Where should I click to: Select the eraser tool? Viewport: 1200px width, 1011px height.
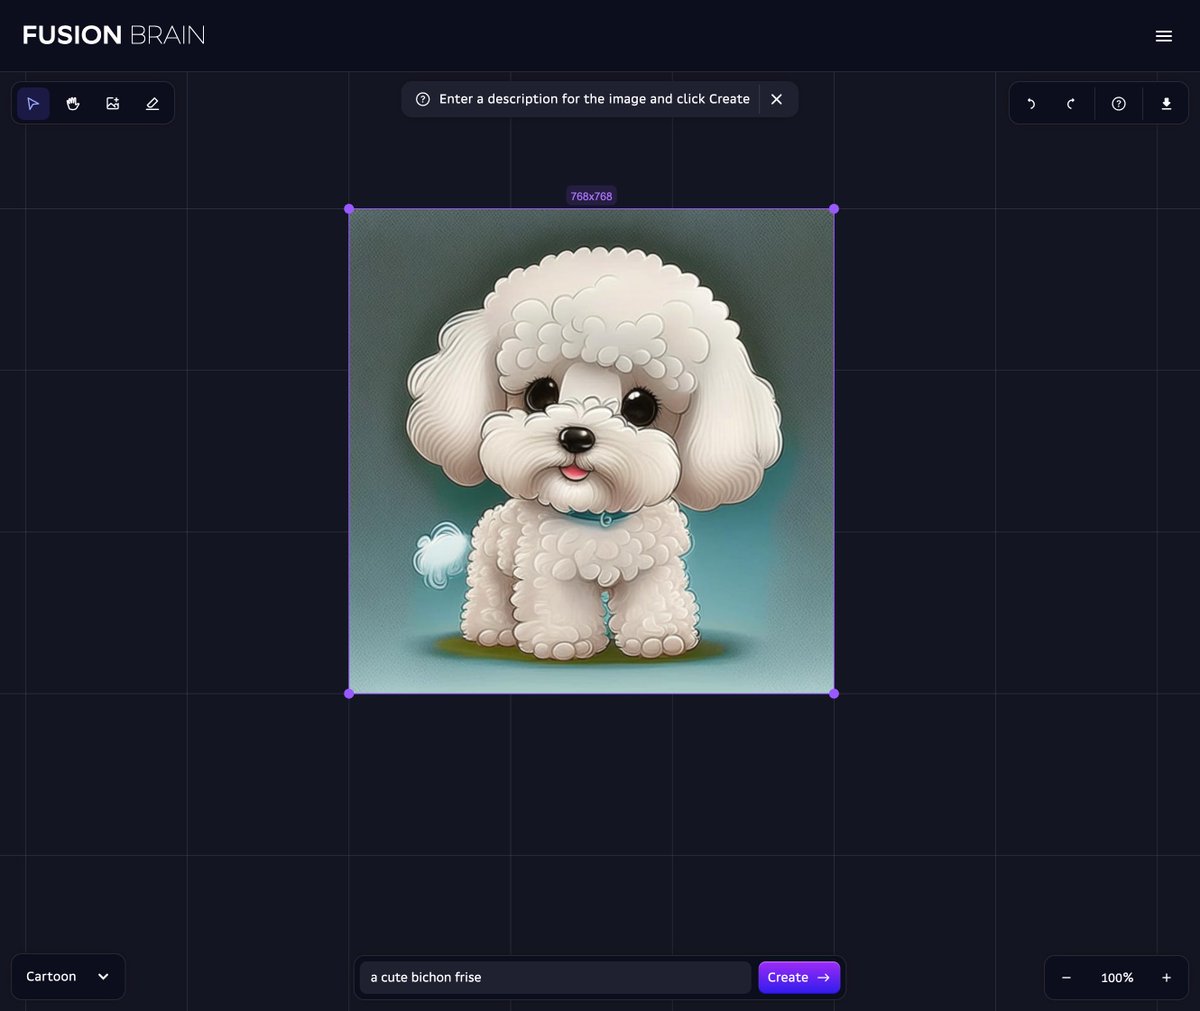point(152,103)
